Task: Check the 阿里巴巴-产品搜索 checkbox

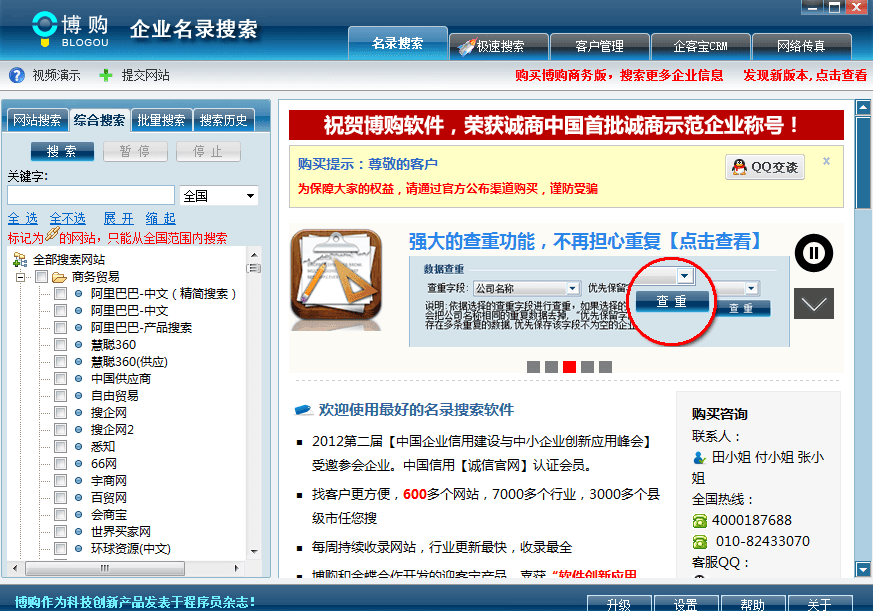Action: (61, 328)
